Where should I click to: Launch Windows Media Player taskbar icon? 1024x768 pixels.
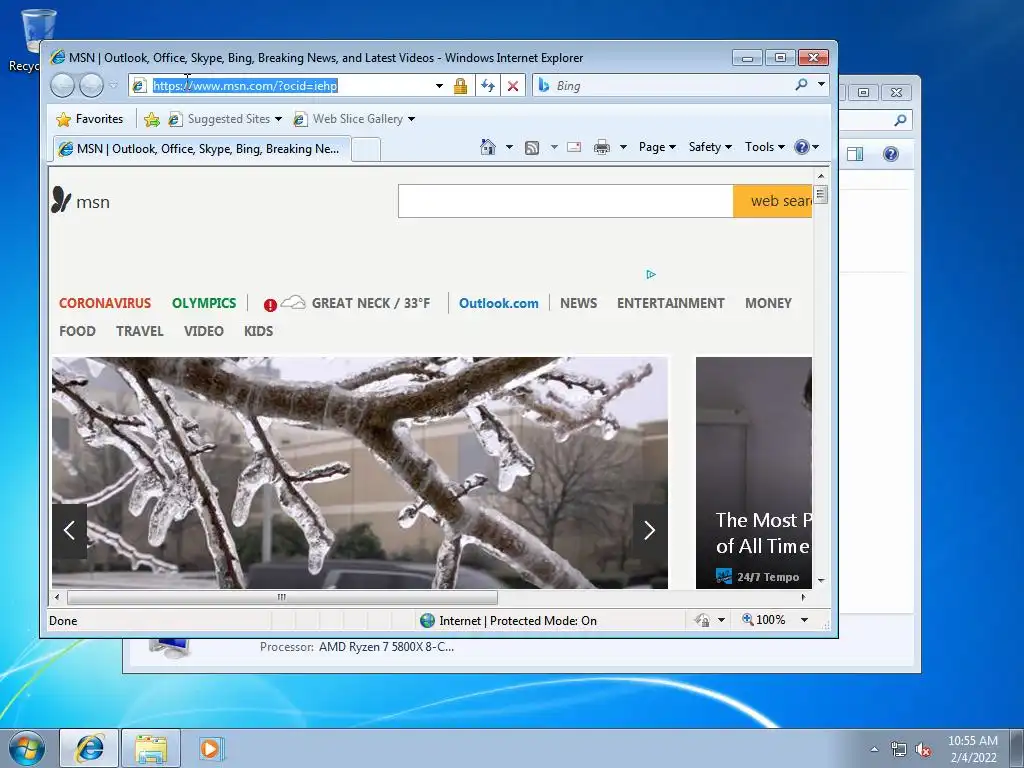coord(212,748)
